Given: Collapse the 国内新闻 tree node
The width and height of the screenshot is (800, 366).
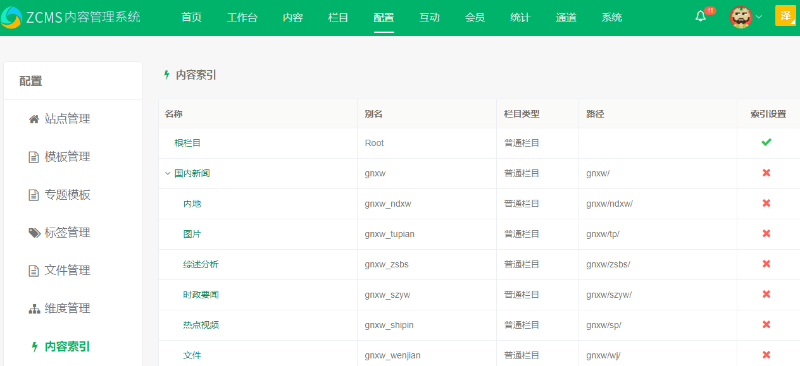Looking at the screenshot, I should [x=167, y=174].
